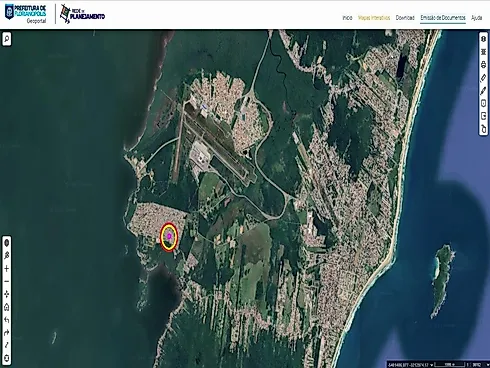This screenshot has width=490, height=368.
Task: Click the print map icon
Action: [x=483, y=65]
